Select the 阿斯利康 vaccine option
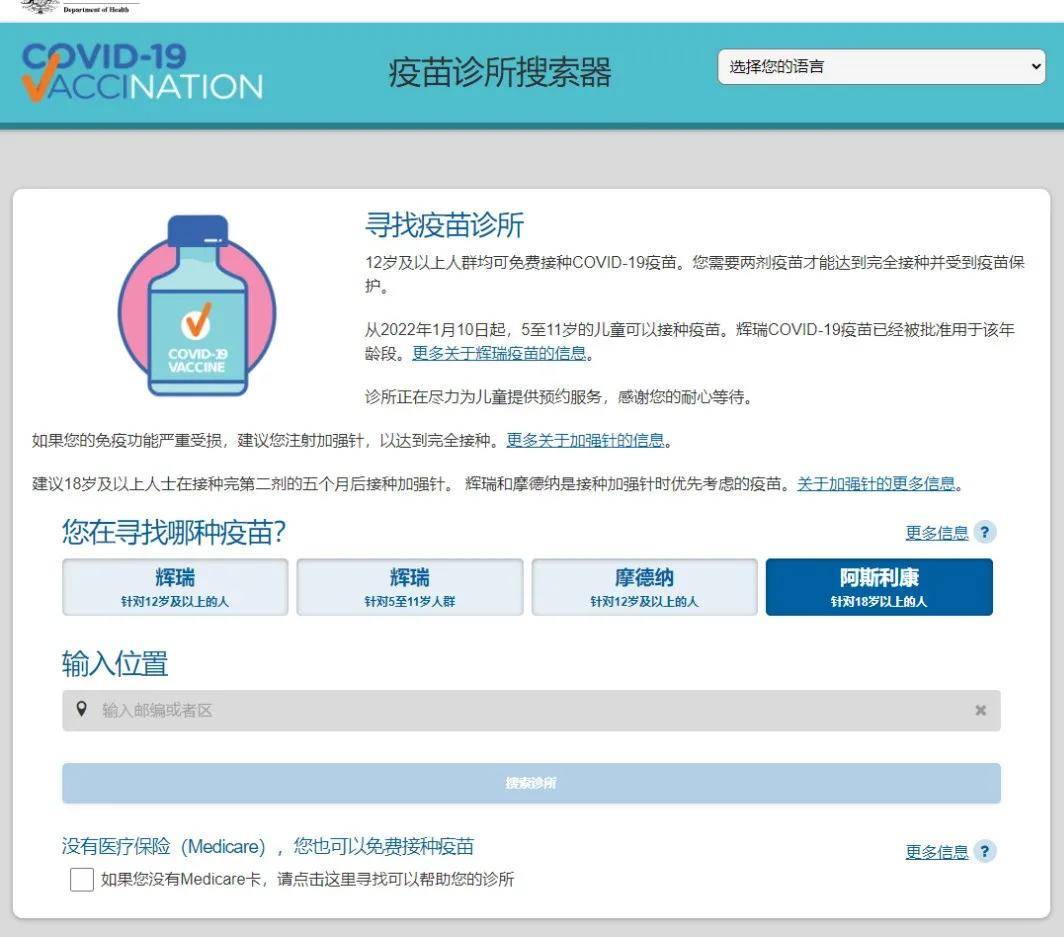 click(879, 587)
